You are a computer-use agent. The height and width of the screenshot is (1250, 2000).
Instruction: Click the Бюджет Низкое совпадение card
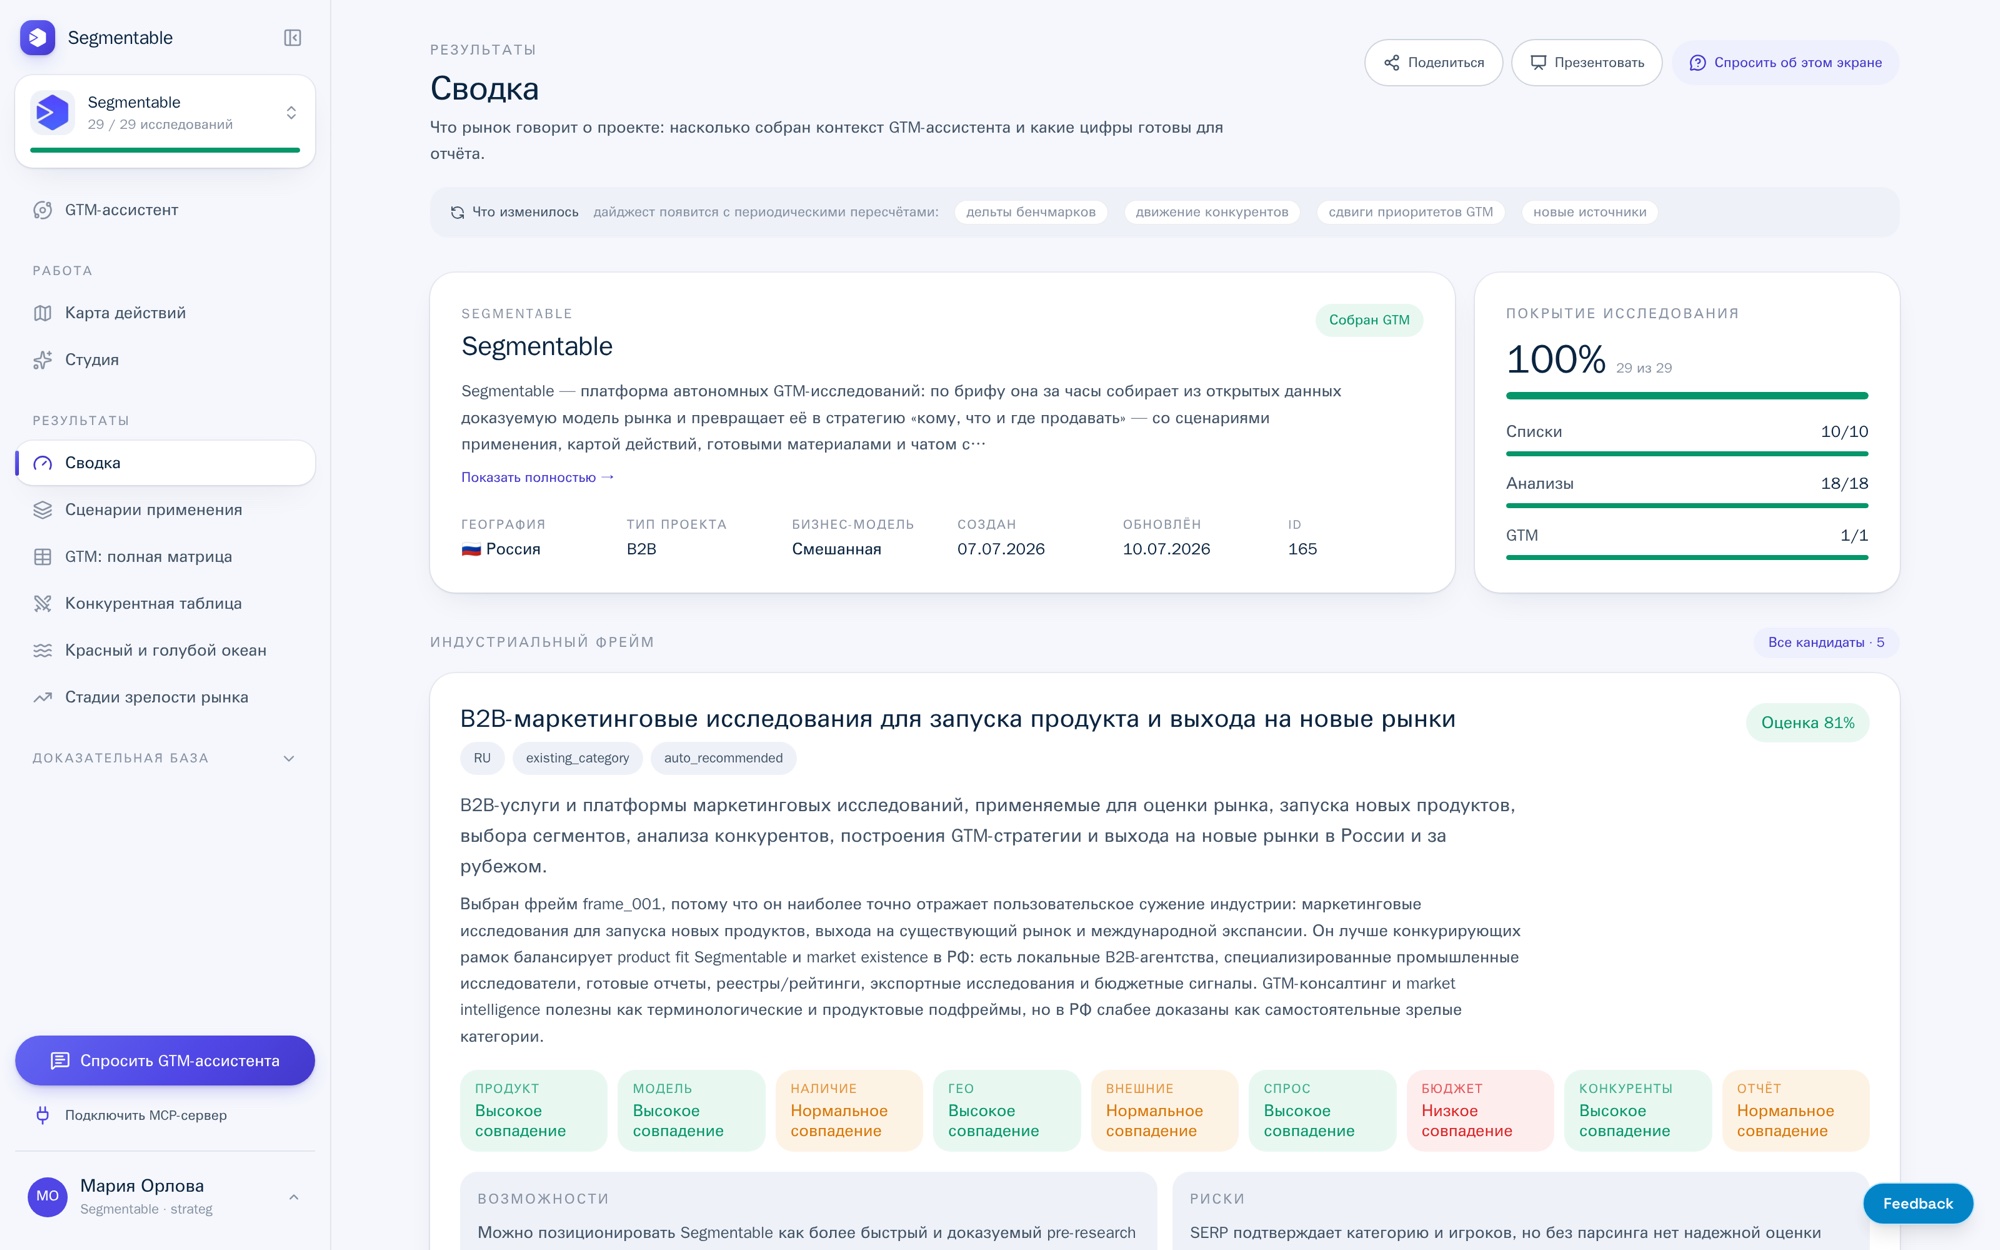[x=1480, y=1111]
